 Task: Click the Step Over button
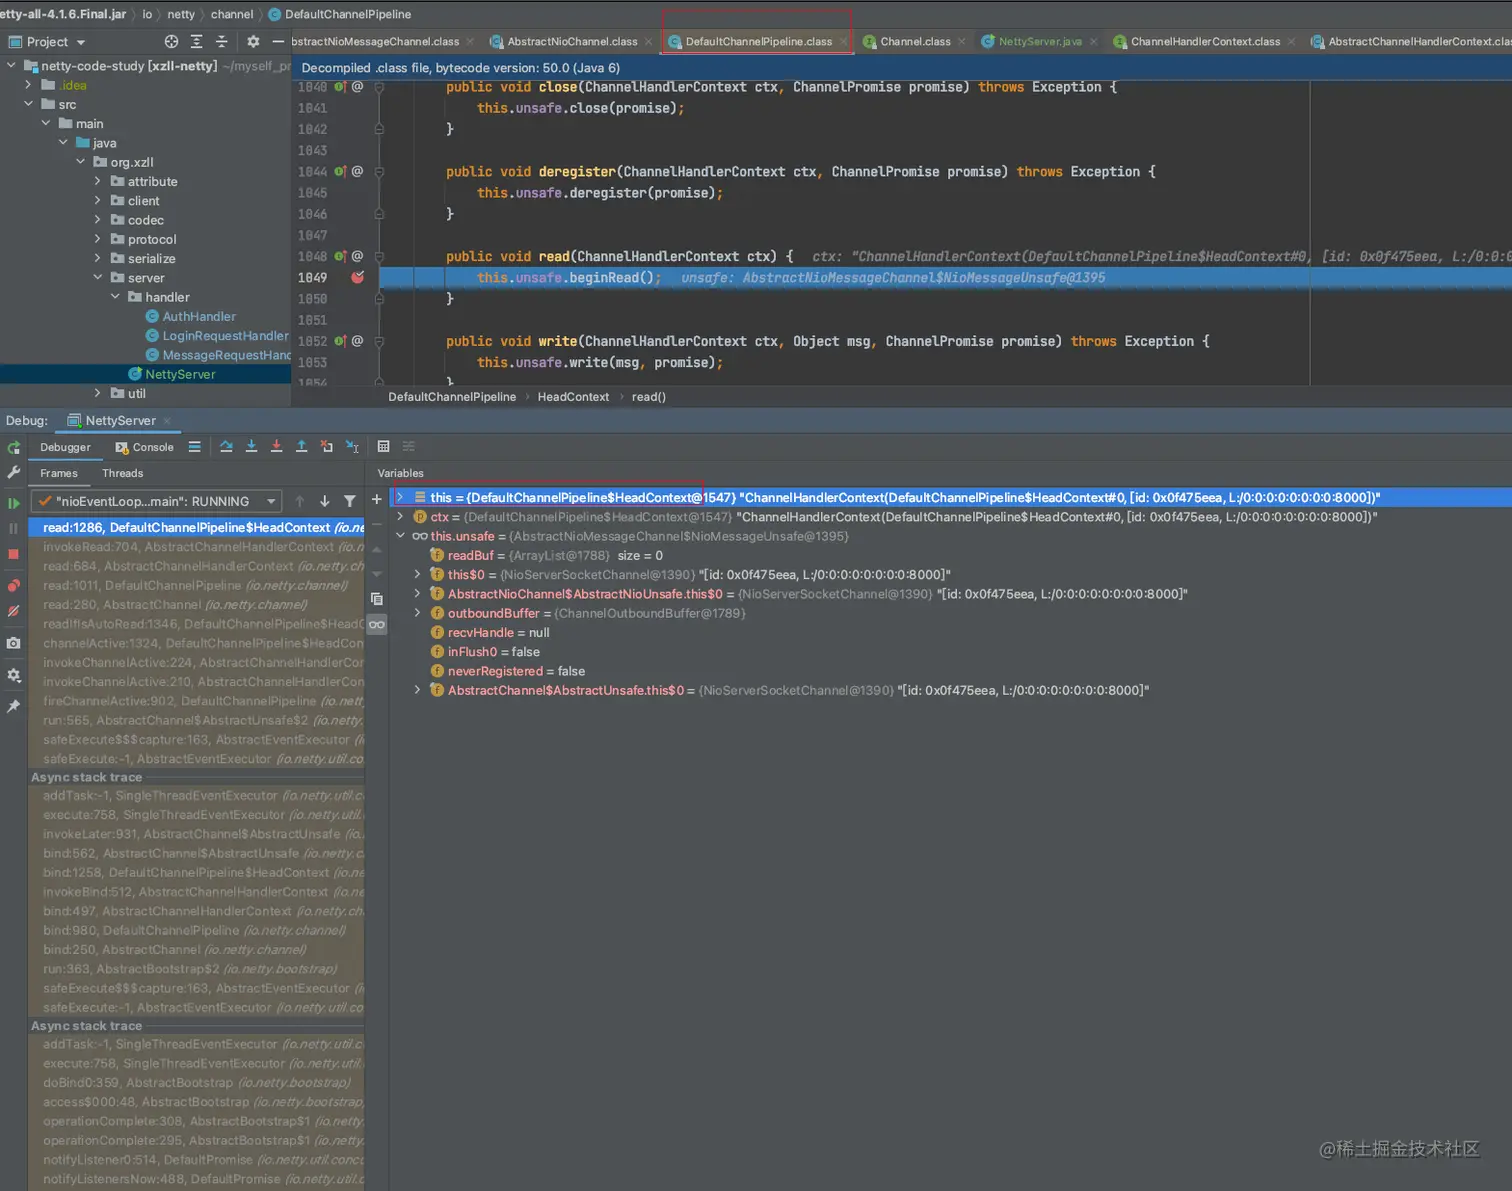[x=226, y=447]
